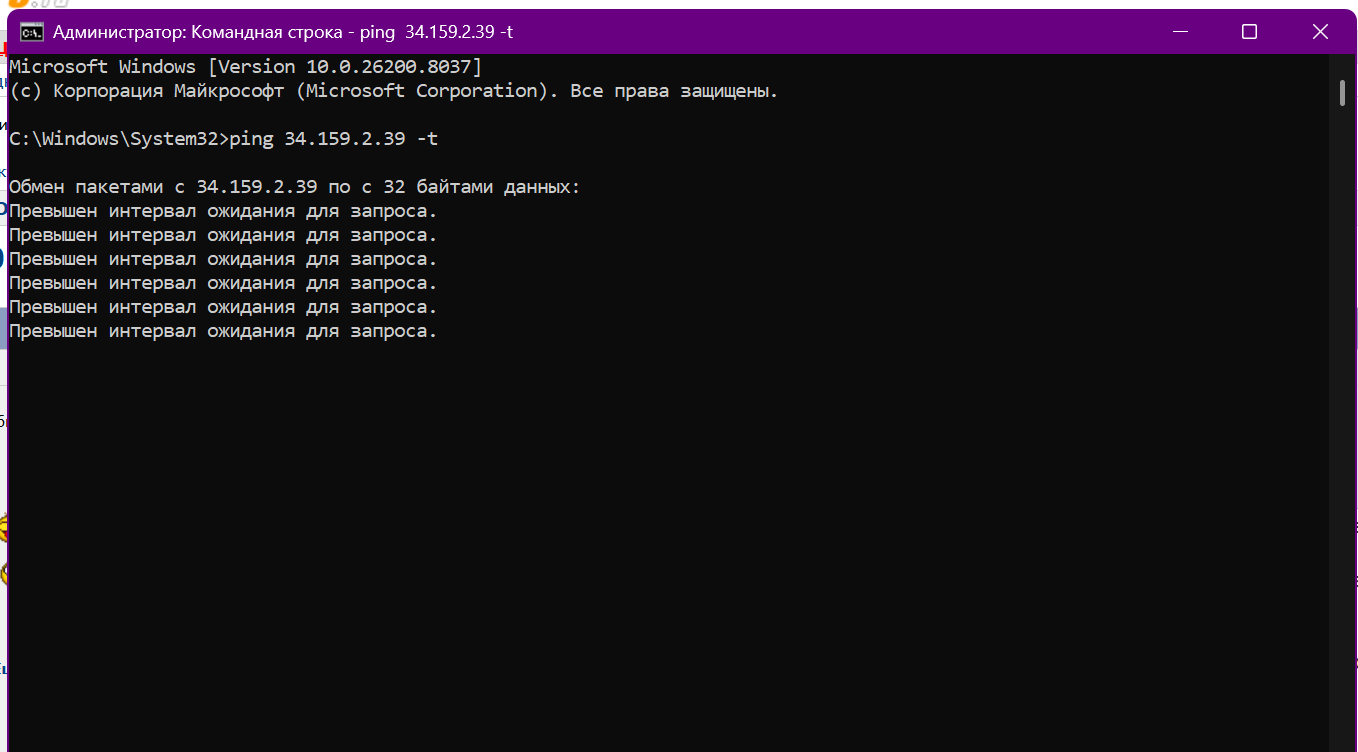Click the first "Превышен интервал ожидания" line
This screenshot has height=752, width=1358.
pyautogui.click(x=223, y=211)
